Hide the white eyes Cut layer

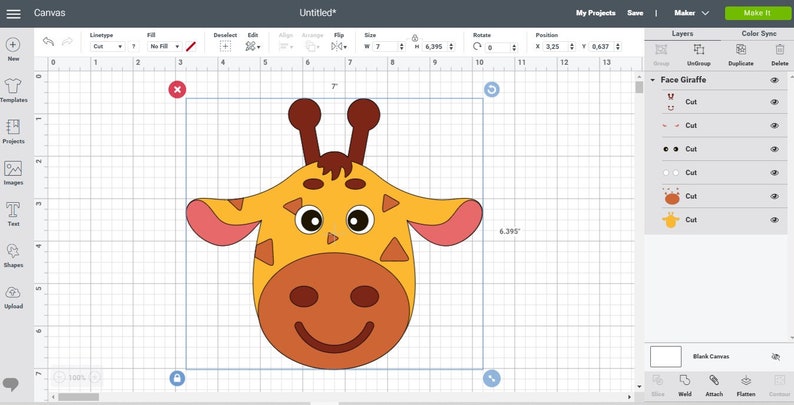pyautogui.click(x=774, y=173)
